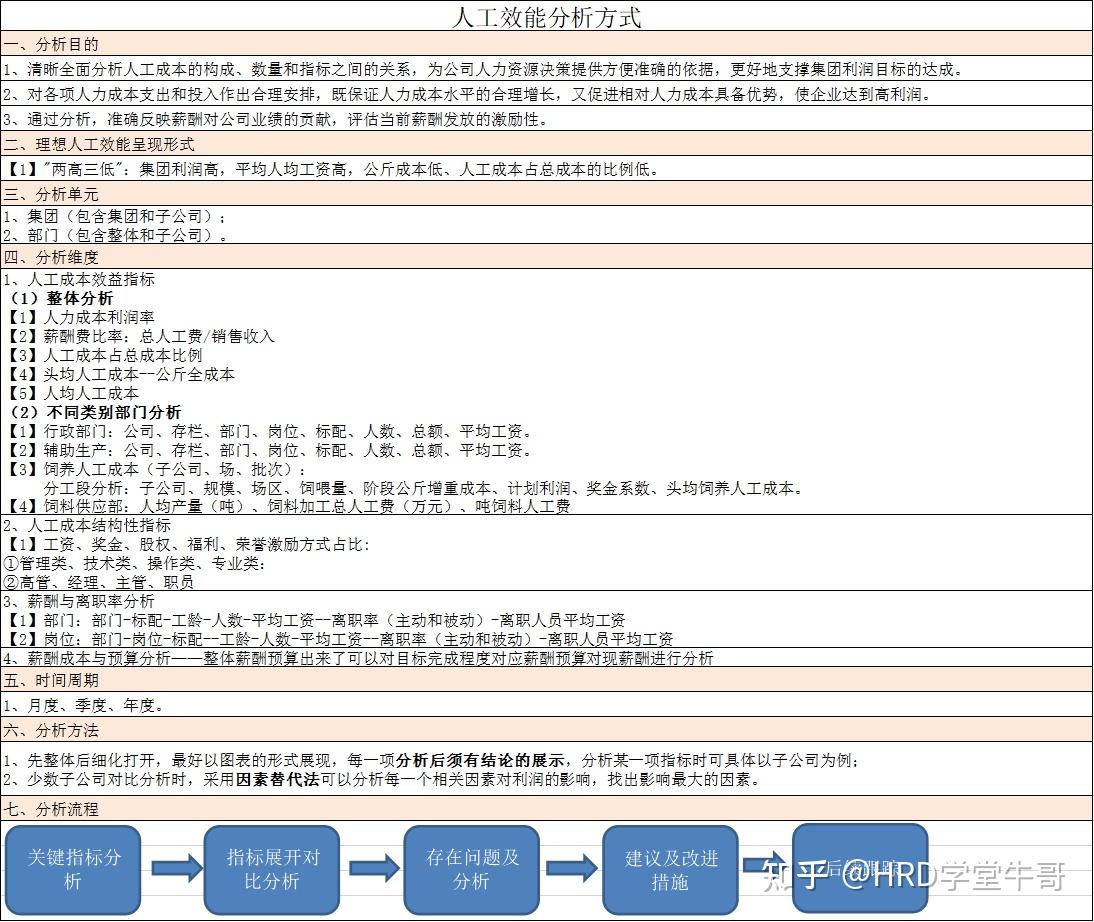Click the arrow after 建议及改进措施
Image resolution: width=1094 pixels, height=922 pixels.
click(x=766, y=865)
